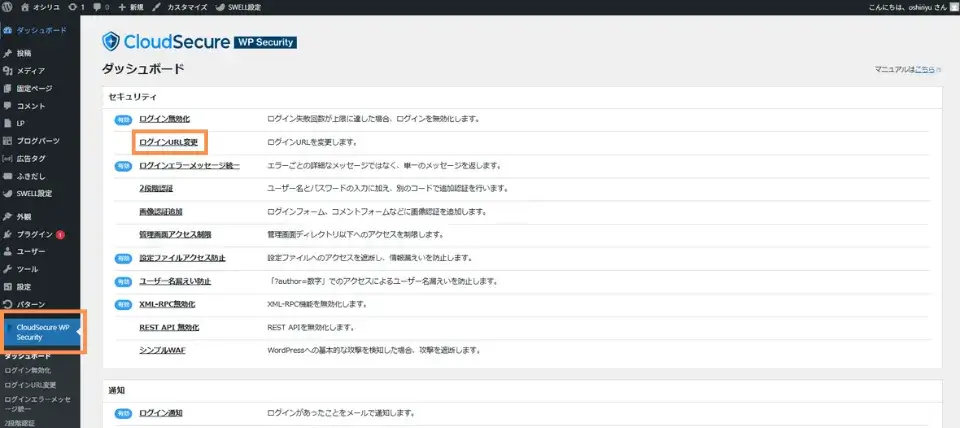This screenshot has width=960, height=428.
Task: Click description text REST APIを無効化します。
Action: 310,328
